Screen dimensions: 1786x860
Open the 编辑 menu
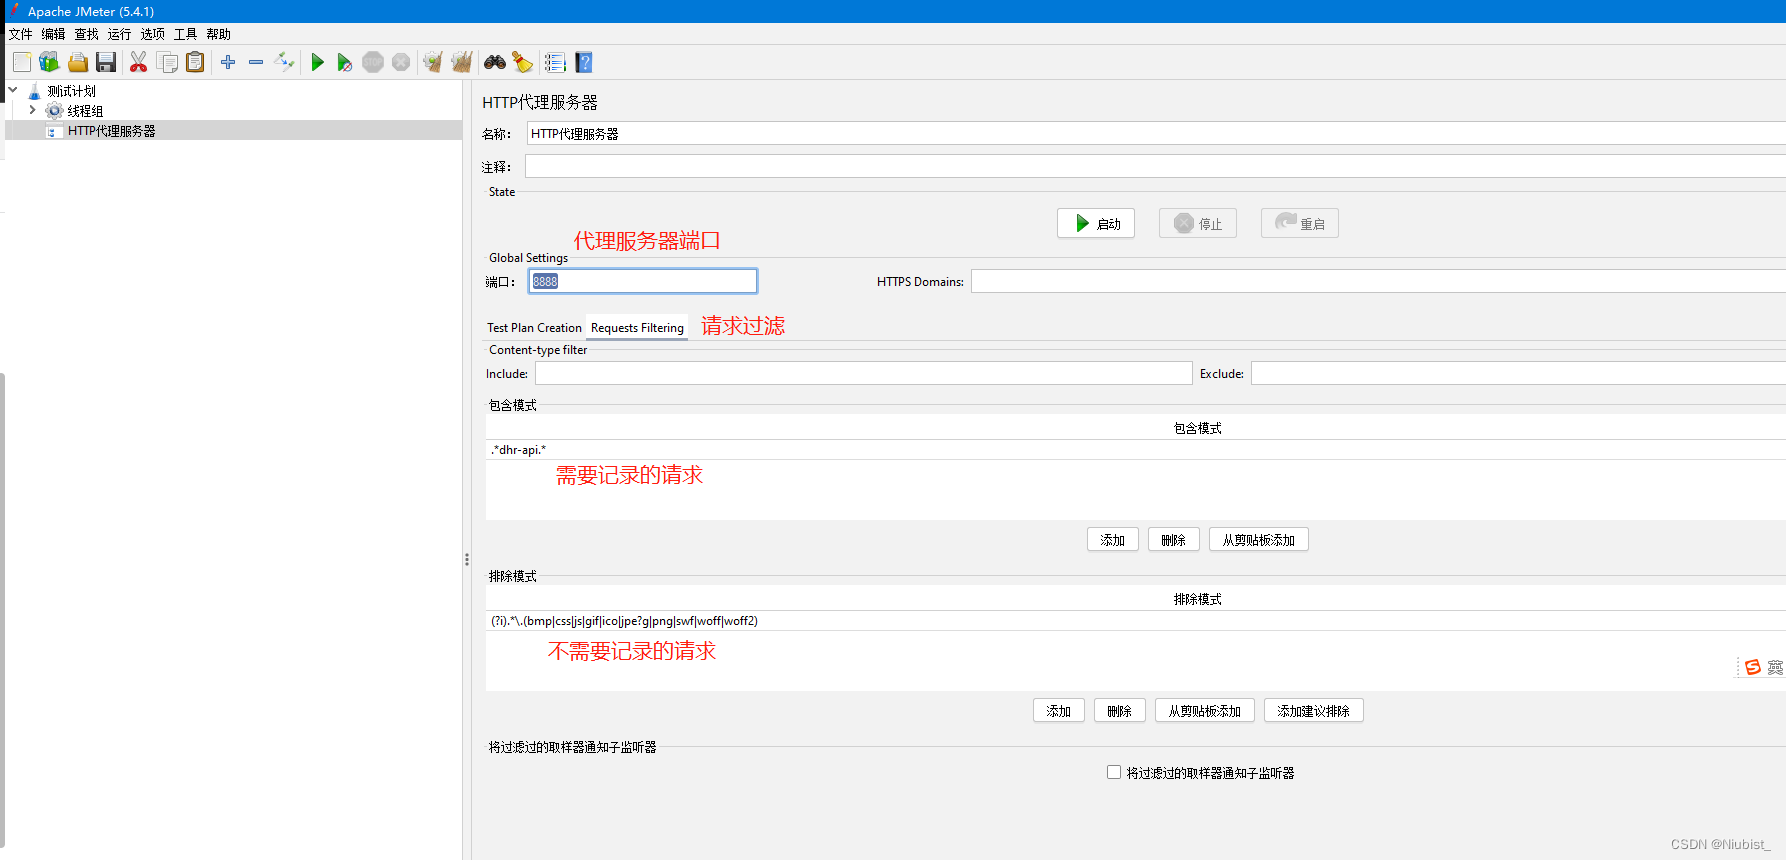pos(53,34)
